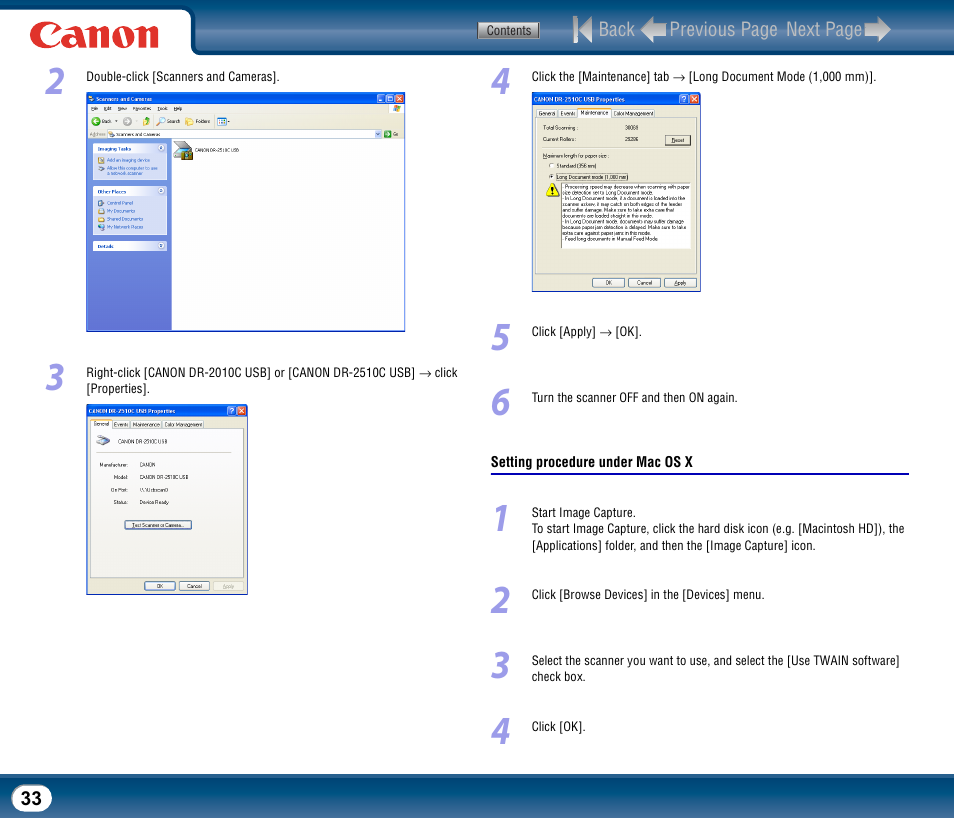The image size is (954, 818).
Task: Click the Address bar field
Action: [x=245, y=134]
